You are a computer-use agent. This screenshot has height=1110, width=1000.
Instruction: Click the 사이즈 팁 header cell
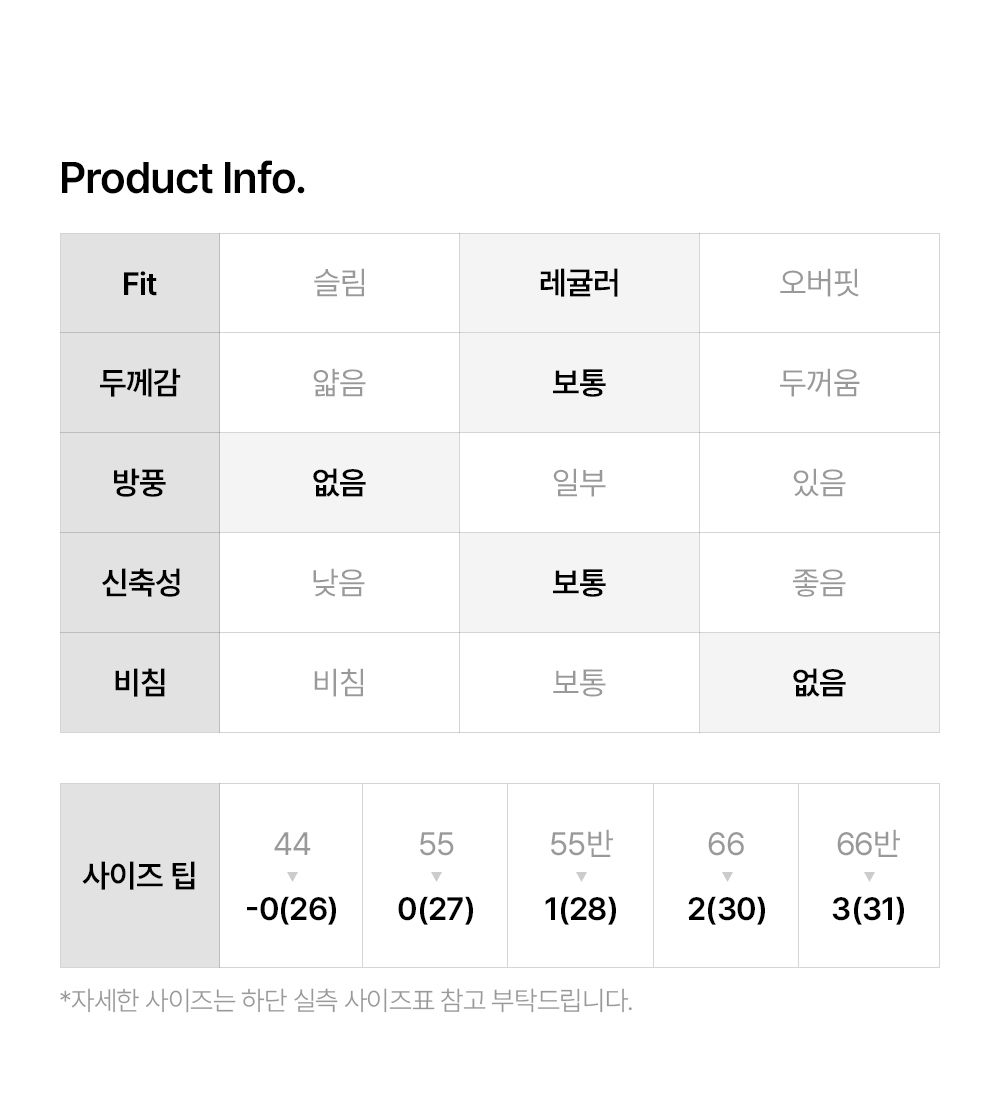[x=140, y=876]
